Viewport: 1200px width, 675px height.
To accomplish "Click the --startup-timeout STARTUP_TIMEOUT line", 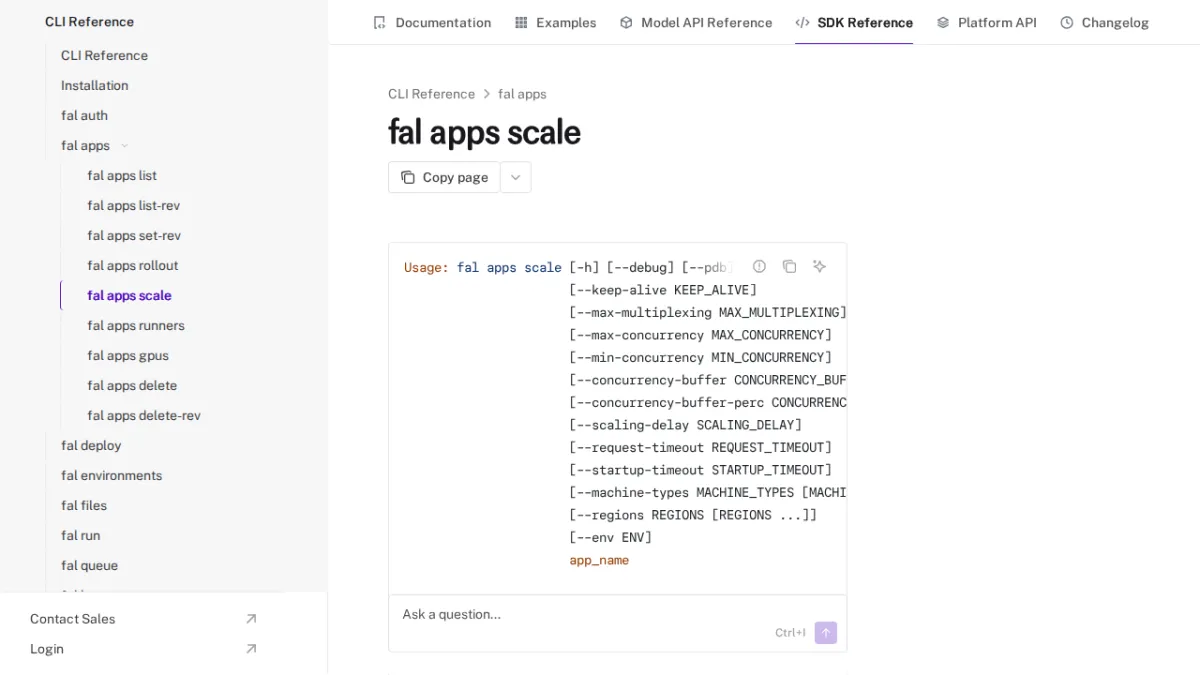I will 700,470.
